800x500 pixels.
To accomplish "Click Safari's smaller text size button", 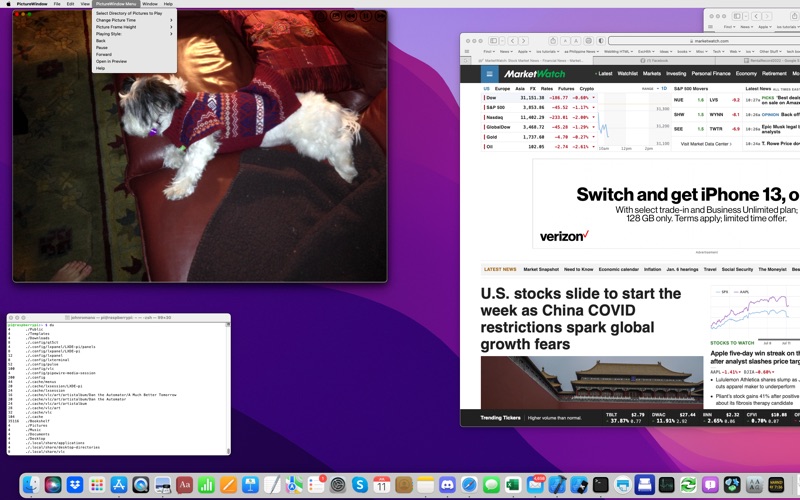I will click(x=565, y=41).
